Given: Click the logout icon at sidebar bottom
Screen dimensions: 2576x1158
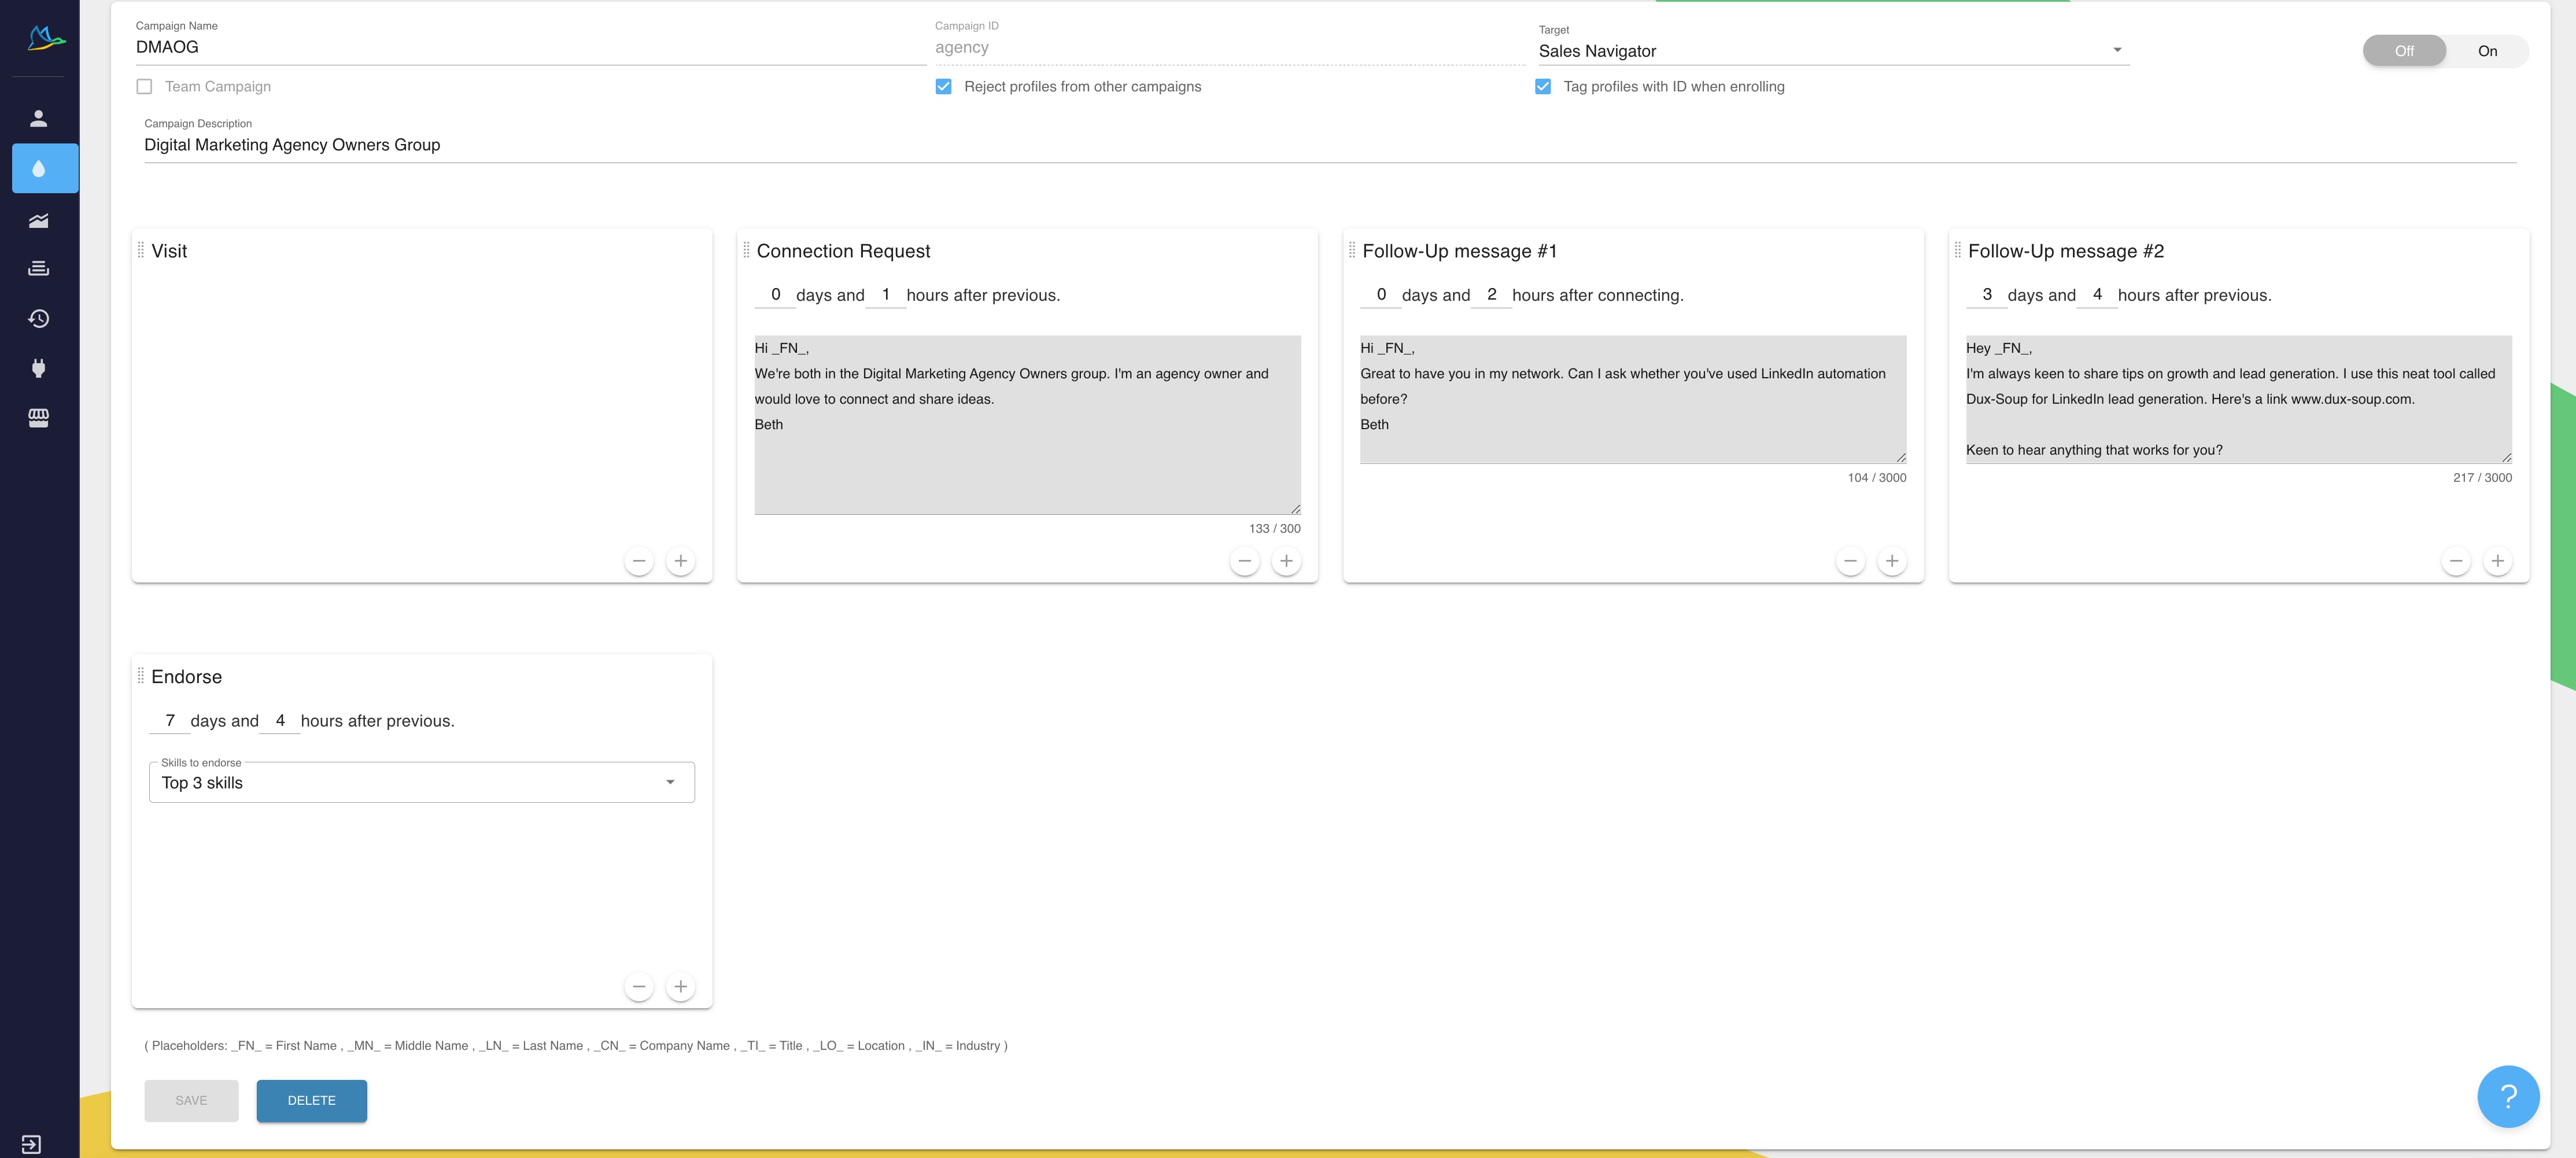Looking at the screenshot, I should coord(31,1143).
